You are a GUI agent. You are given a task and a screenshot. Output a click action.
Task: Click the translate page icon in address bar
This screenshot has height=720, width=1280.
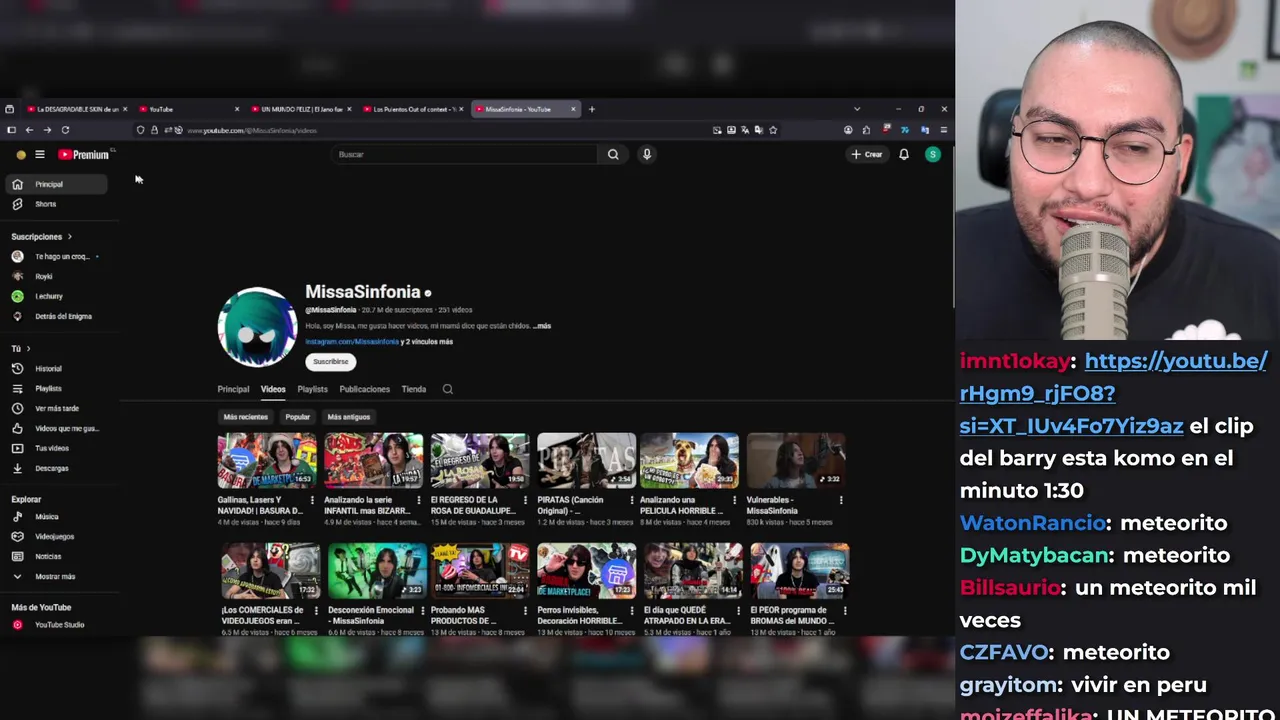point(745,130)
